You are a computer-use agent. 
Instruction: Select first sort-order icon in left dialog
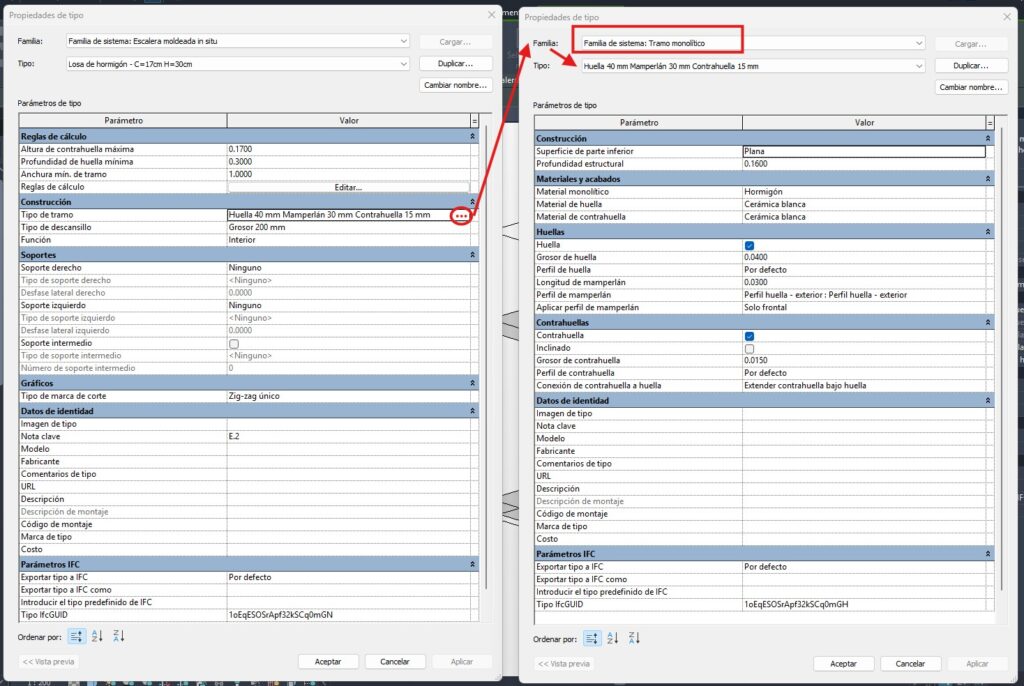pos(77,636)
